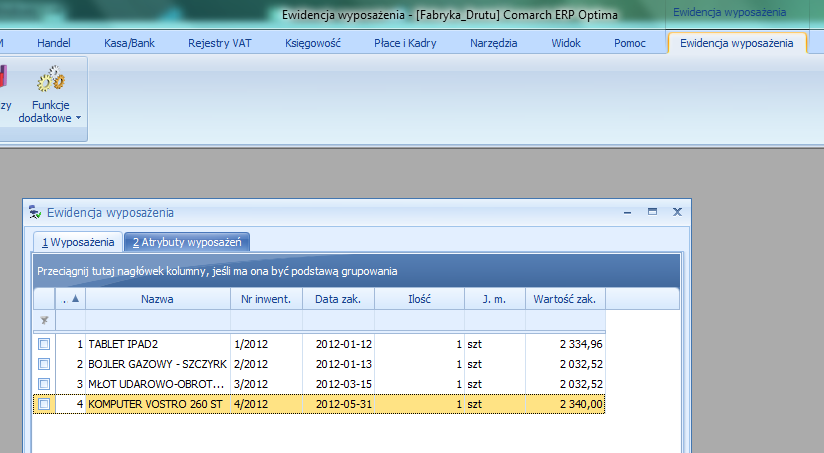Sort by the Data zak. column header
The image size is (824, 453).
click(x=338, y=299)
